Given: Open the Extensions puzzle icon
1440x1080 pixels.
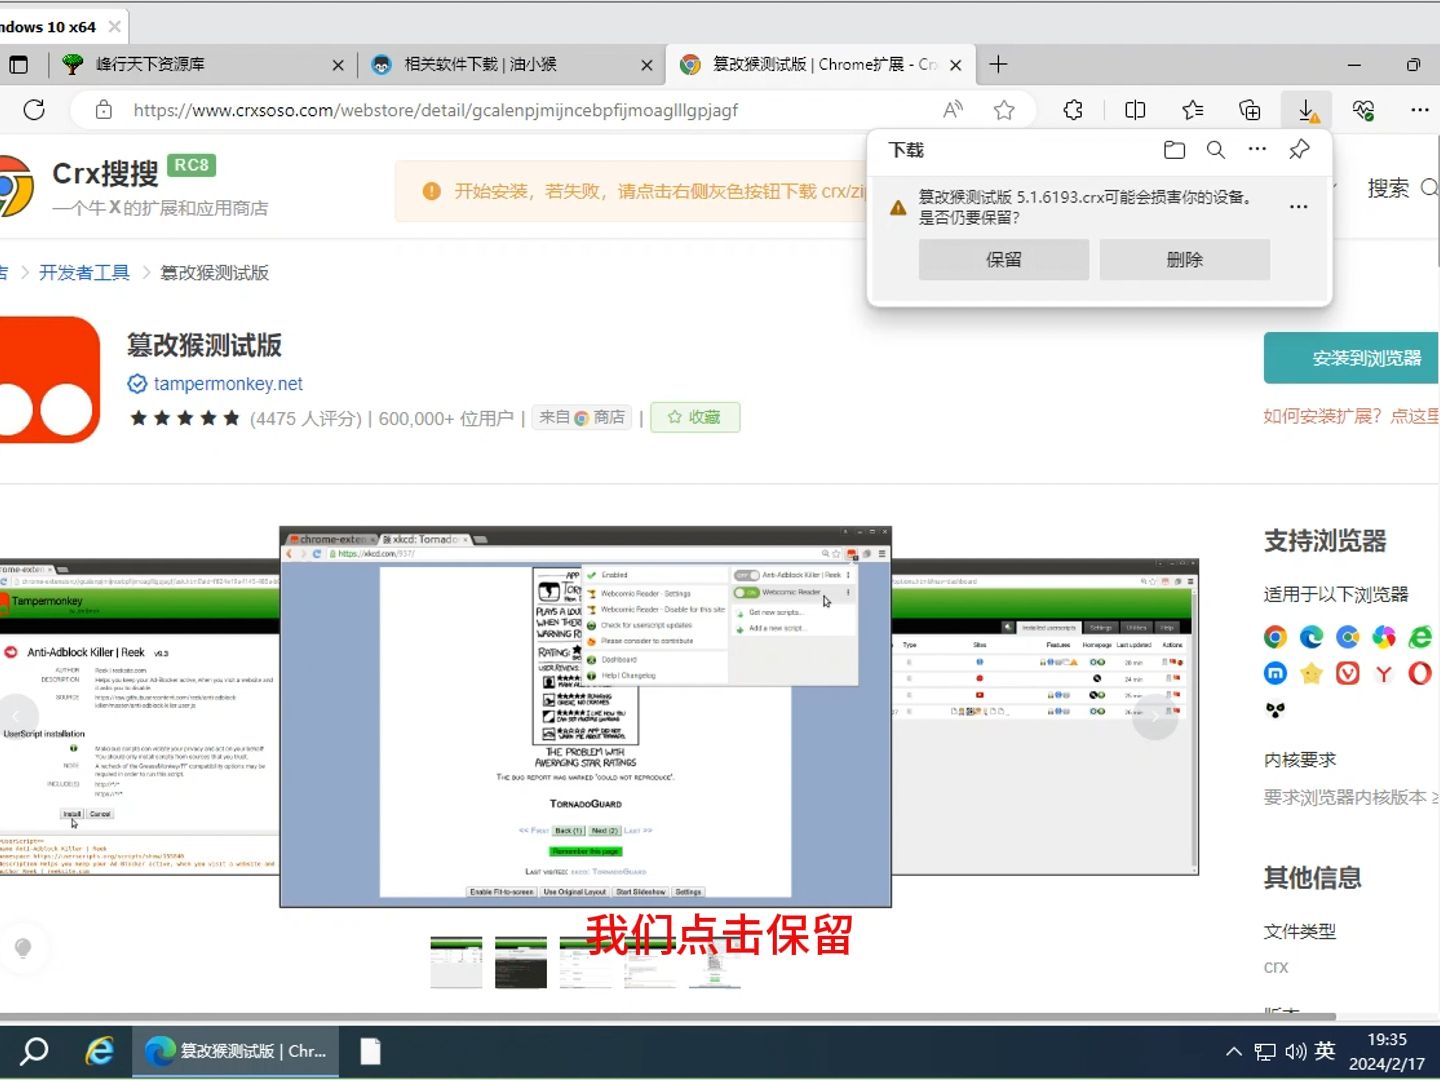Looking at the screenshot, I should coord(1073,110).
